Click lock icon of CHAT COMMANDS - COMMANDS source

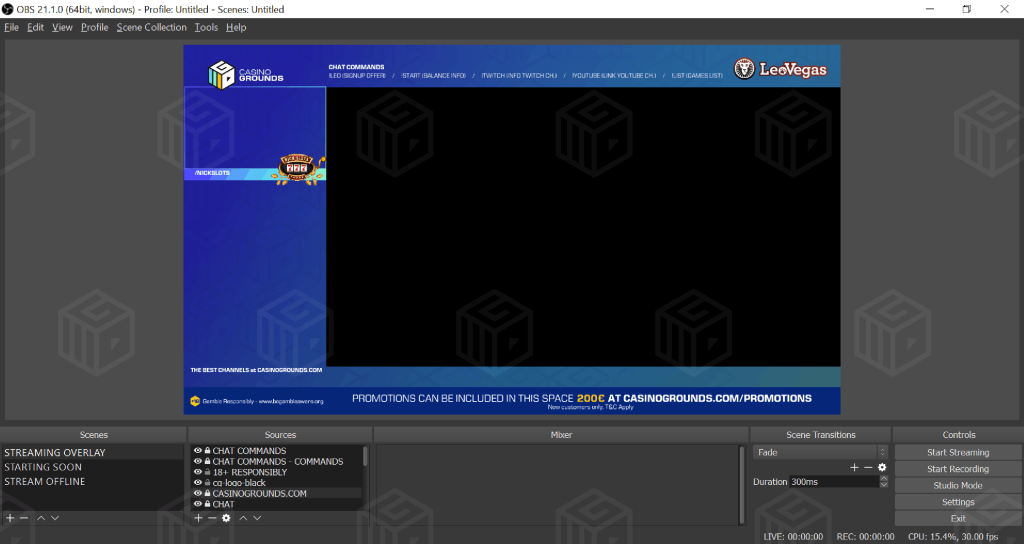click(x=207, y=461)
